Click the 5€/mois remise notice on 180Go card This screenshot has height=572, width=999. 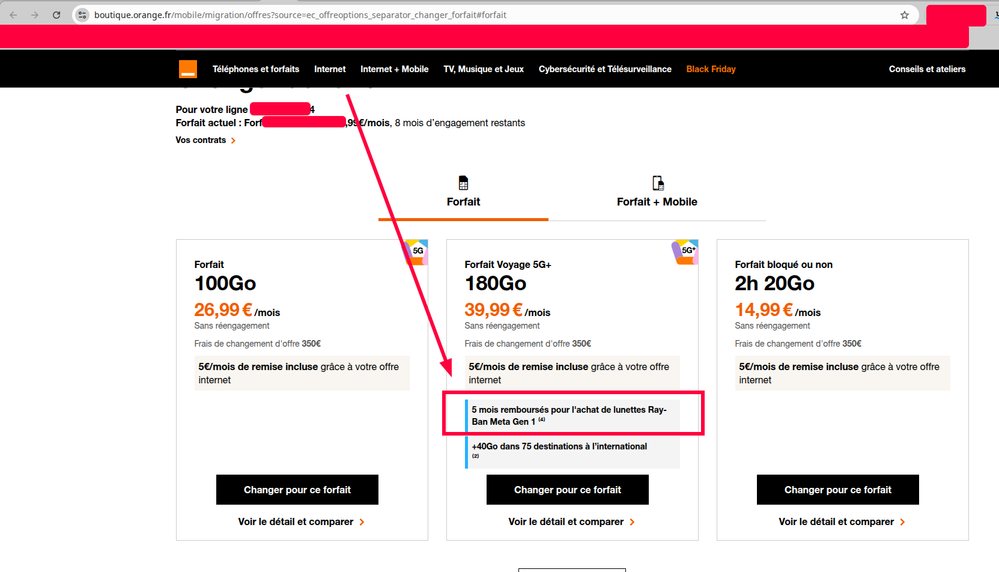[x=572, y=373]
